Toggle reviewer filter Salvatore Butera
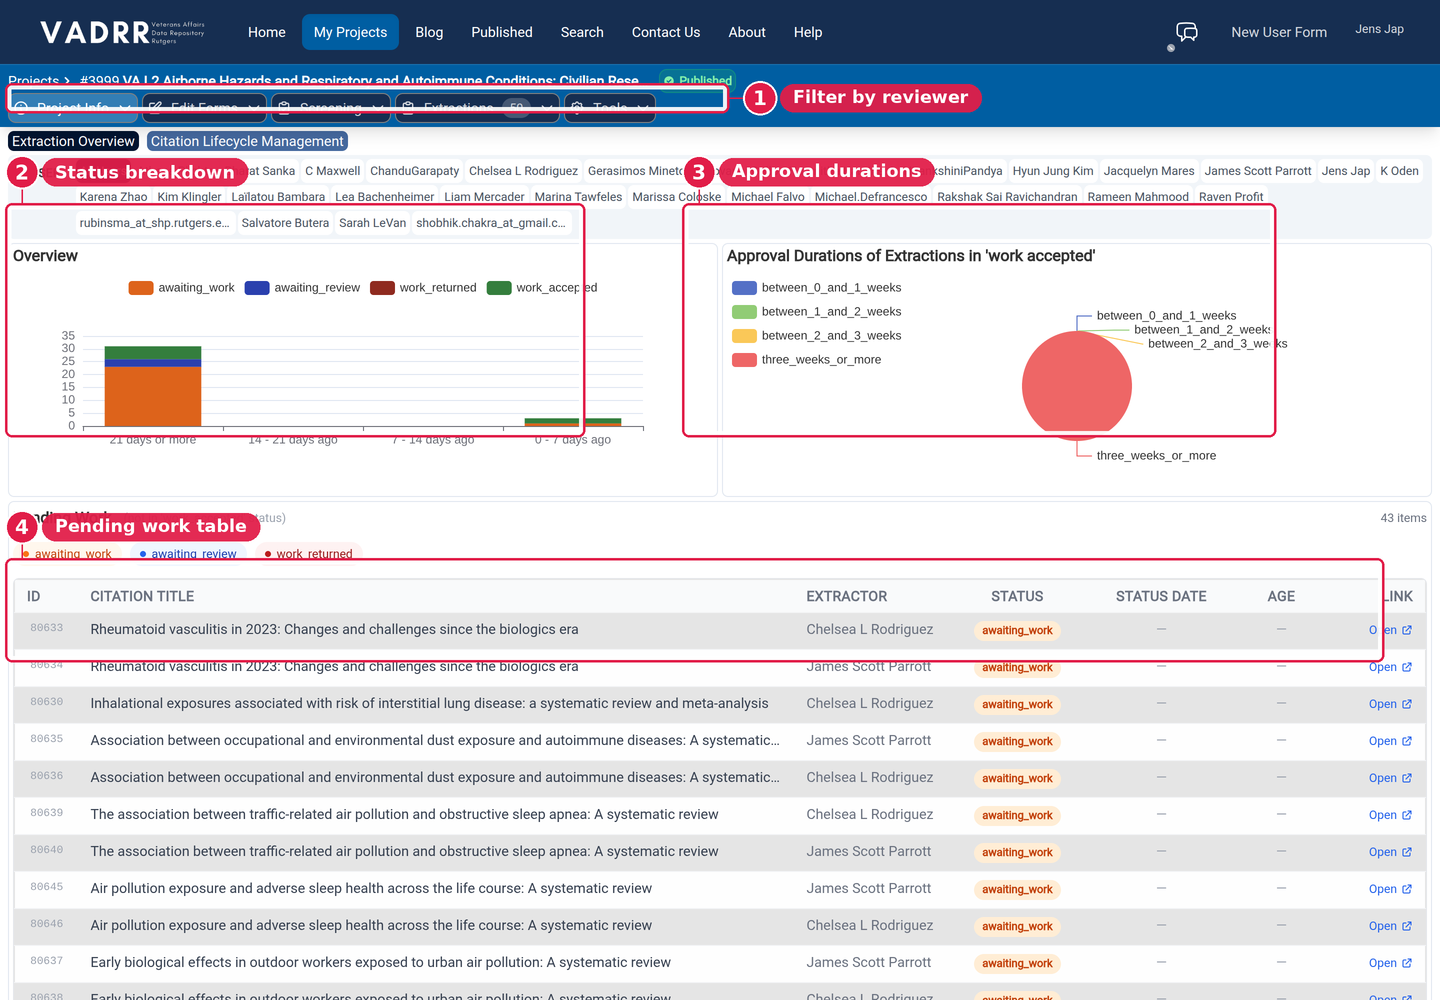 pyautogui.click(x=285, y=223)
